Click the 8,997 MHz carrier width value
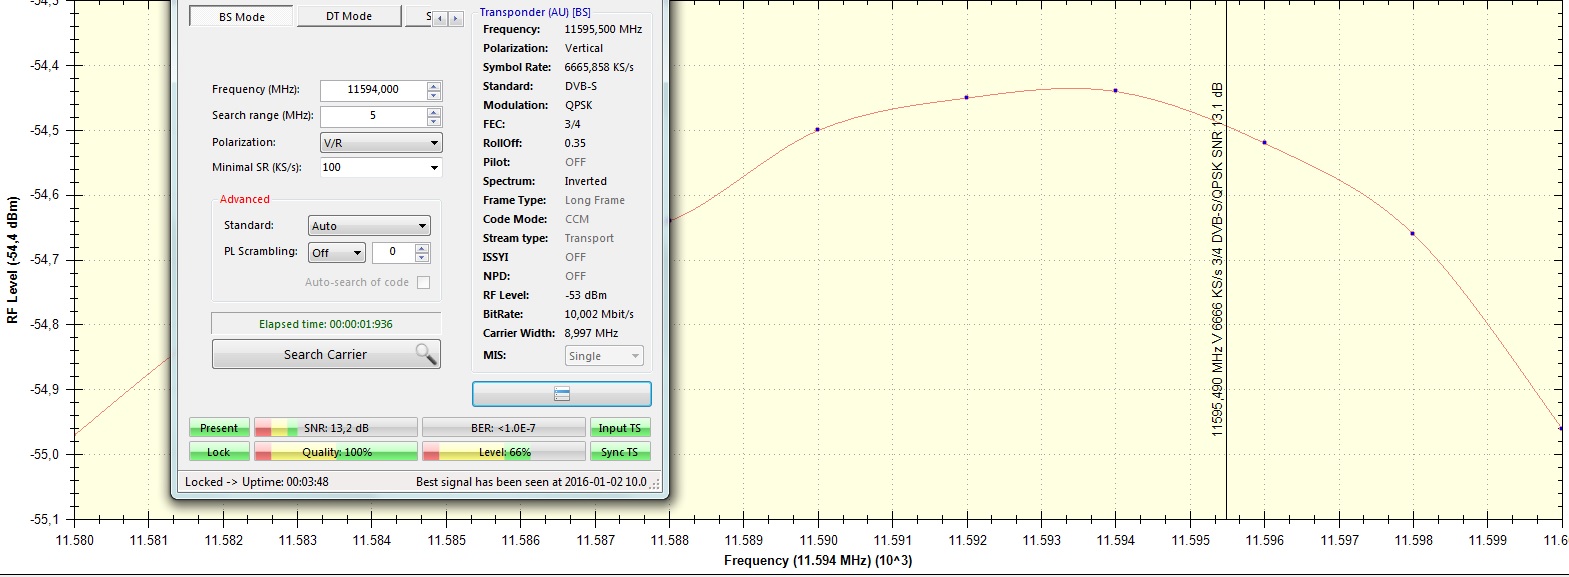The image size is (1569, 577). tap(591, 333)
